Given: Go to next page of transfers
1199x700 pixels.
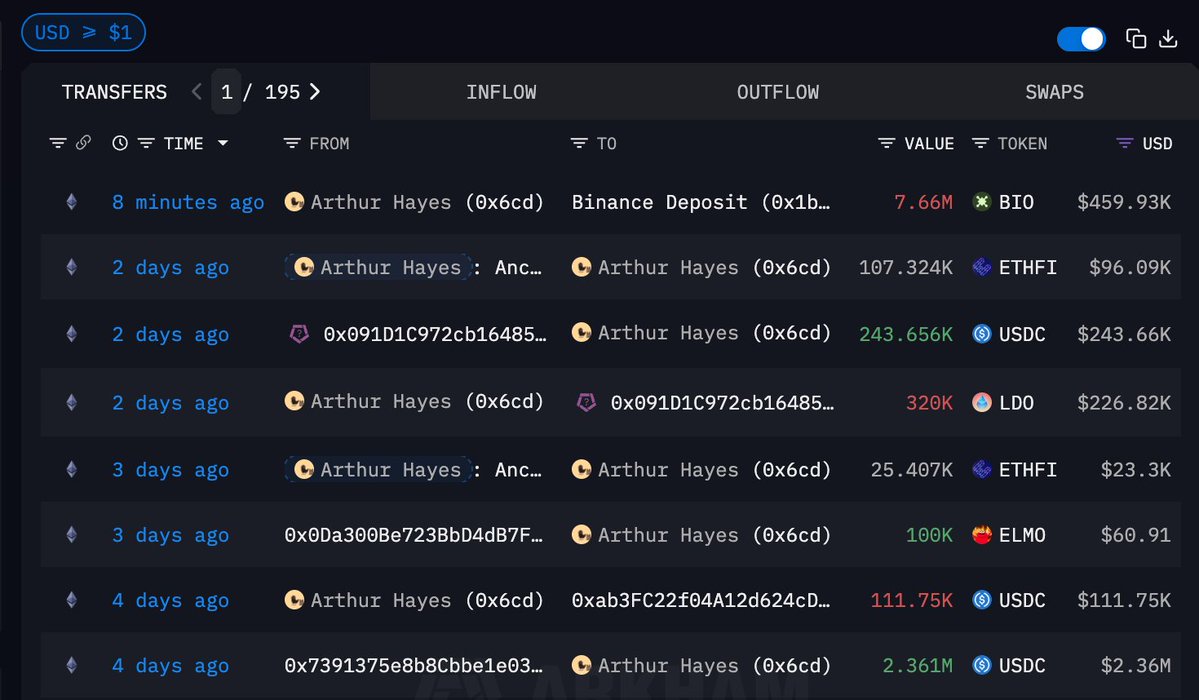Looking at the screenshot, I should pyautogui.click(x=314, y=92).
